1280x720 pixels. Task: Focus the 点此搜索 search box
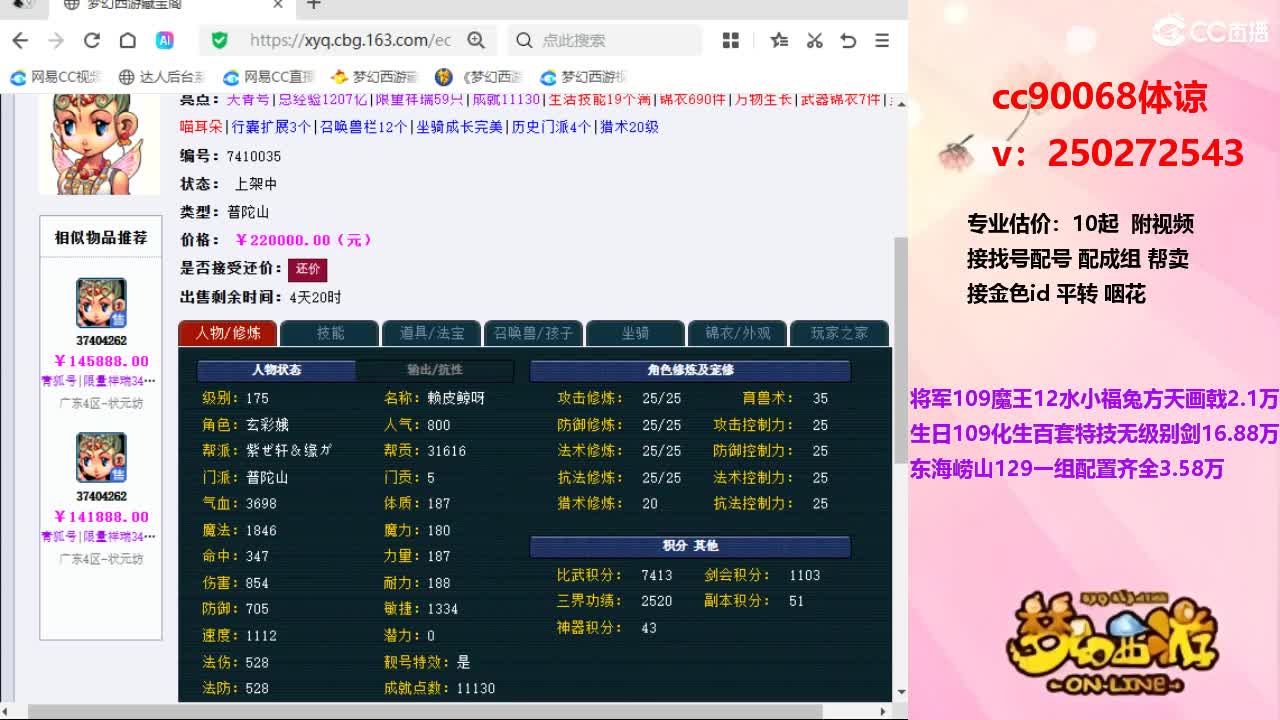(x=605, y=40)
